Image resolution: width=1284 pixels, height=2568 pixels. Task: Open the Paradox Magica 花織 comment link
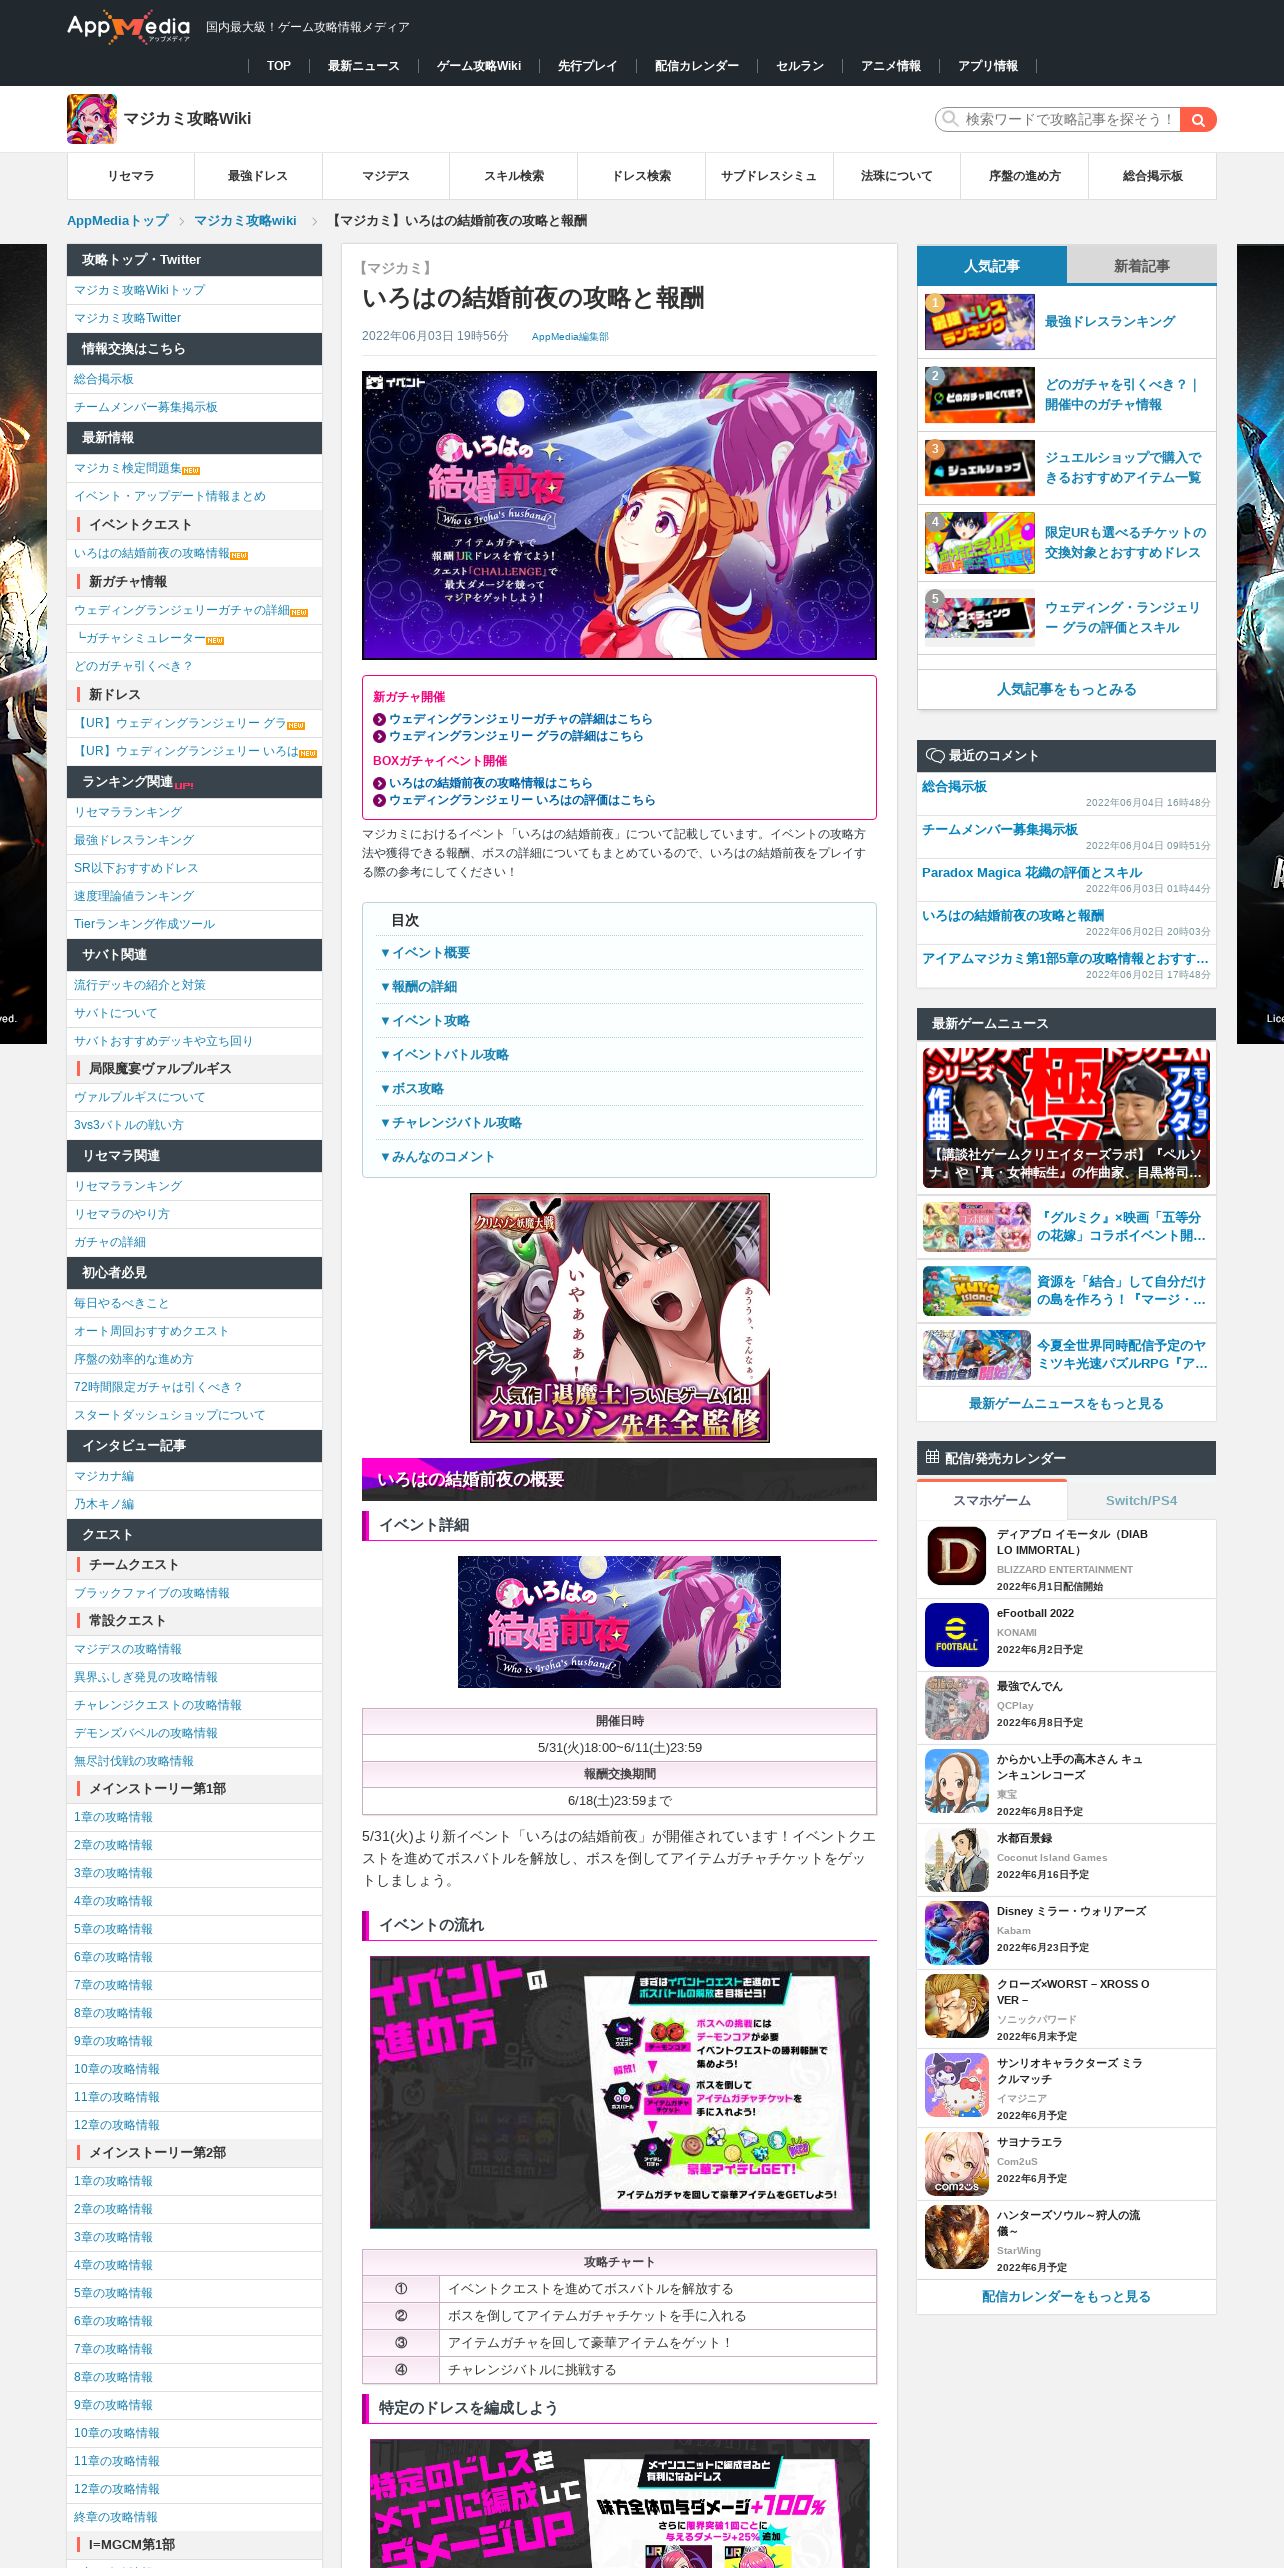1032,873
